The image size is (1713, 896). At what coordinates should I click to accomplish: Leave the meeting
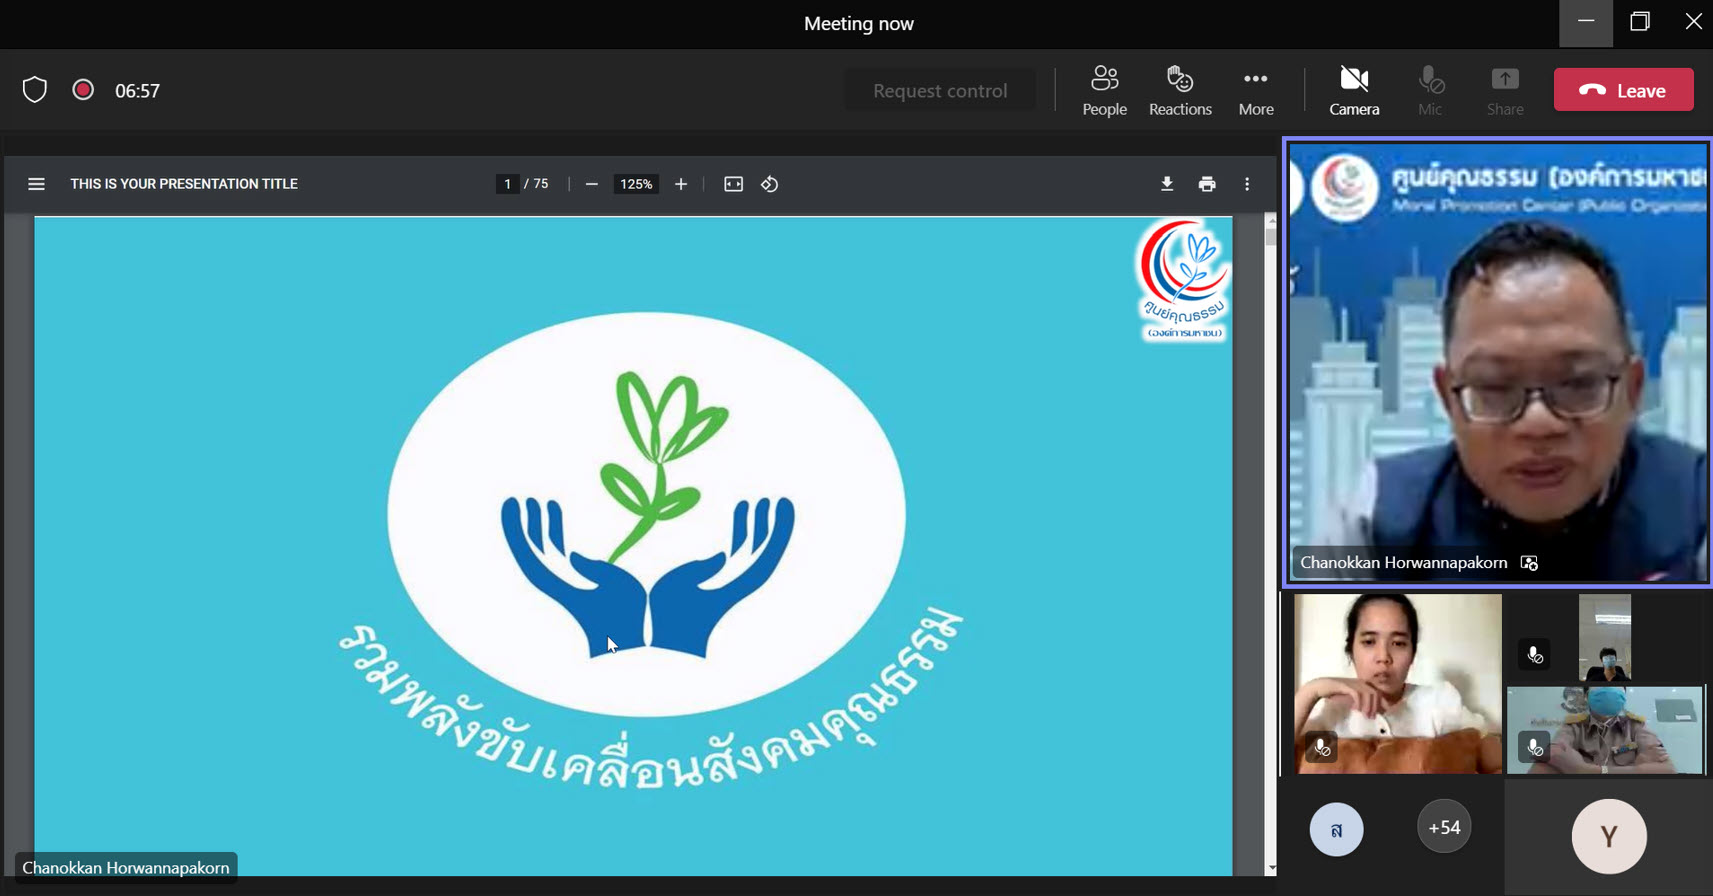pos(1623,90)
